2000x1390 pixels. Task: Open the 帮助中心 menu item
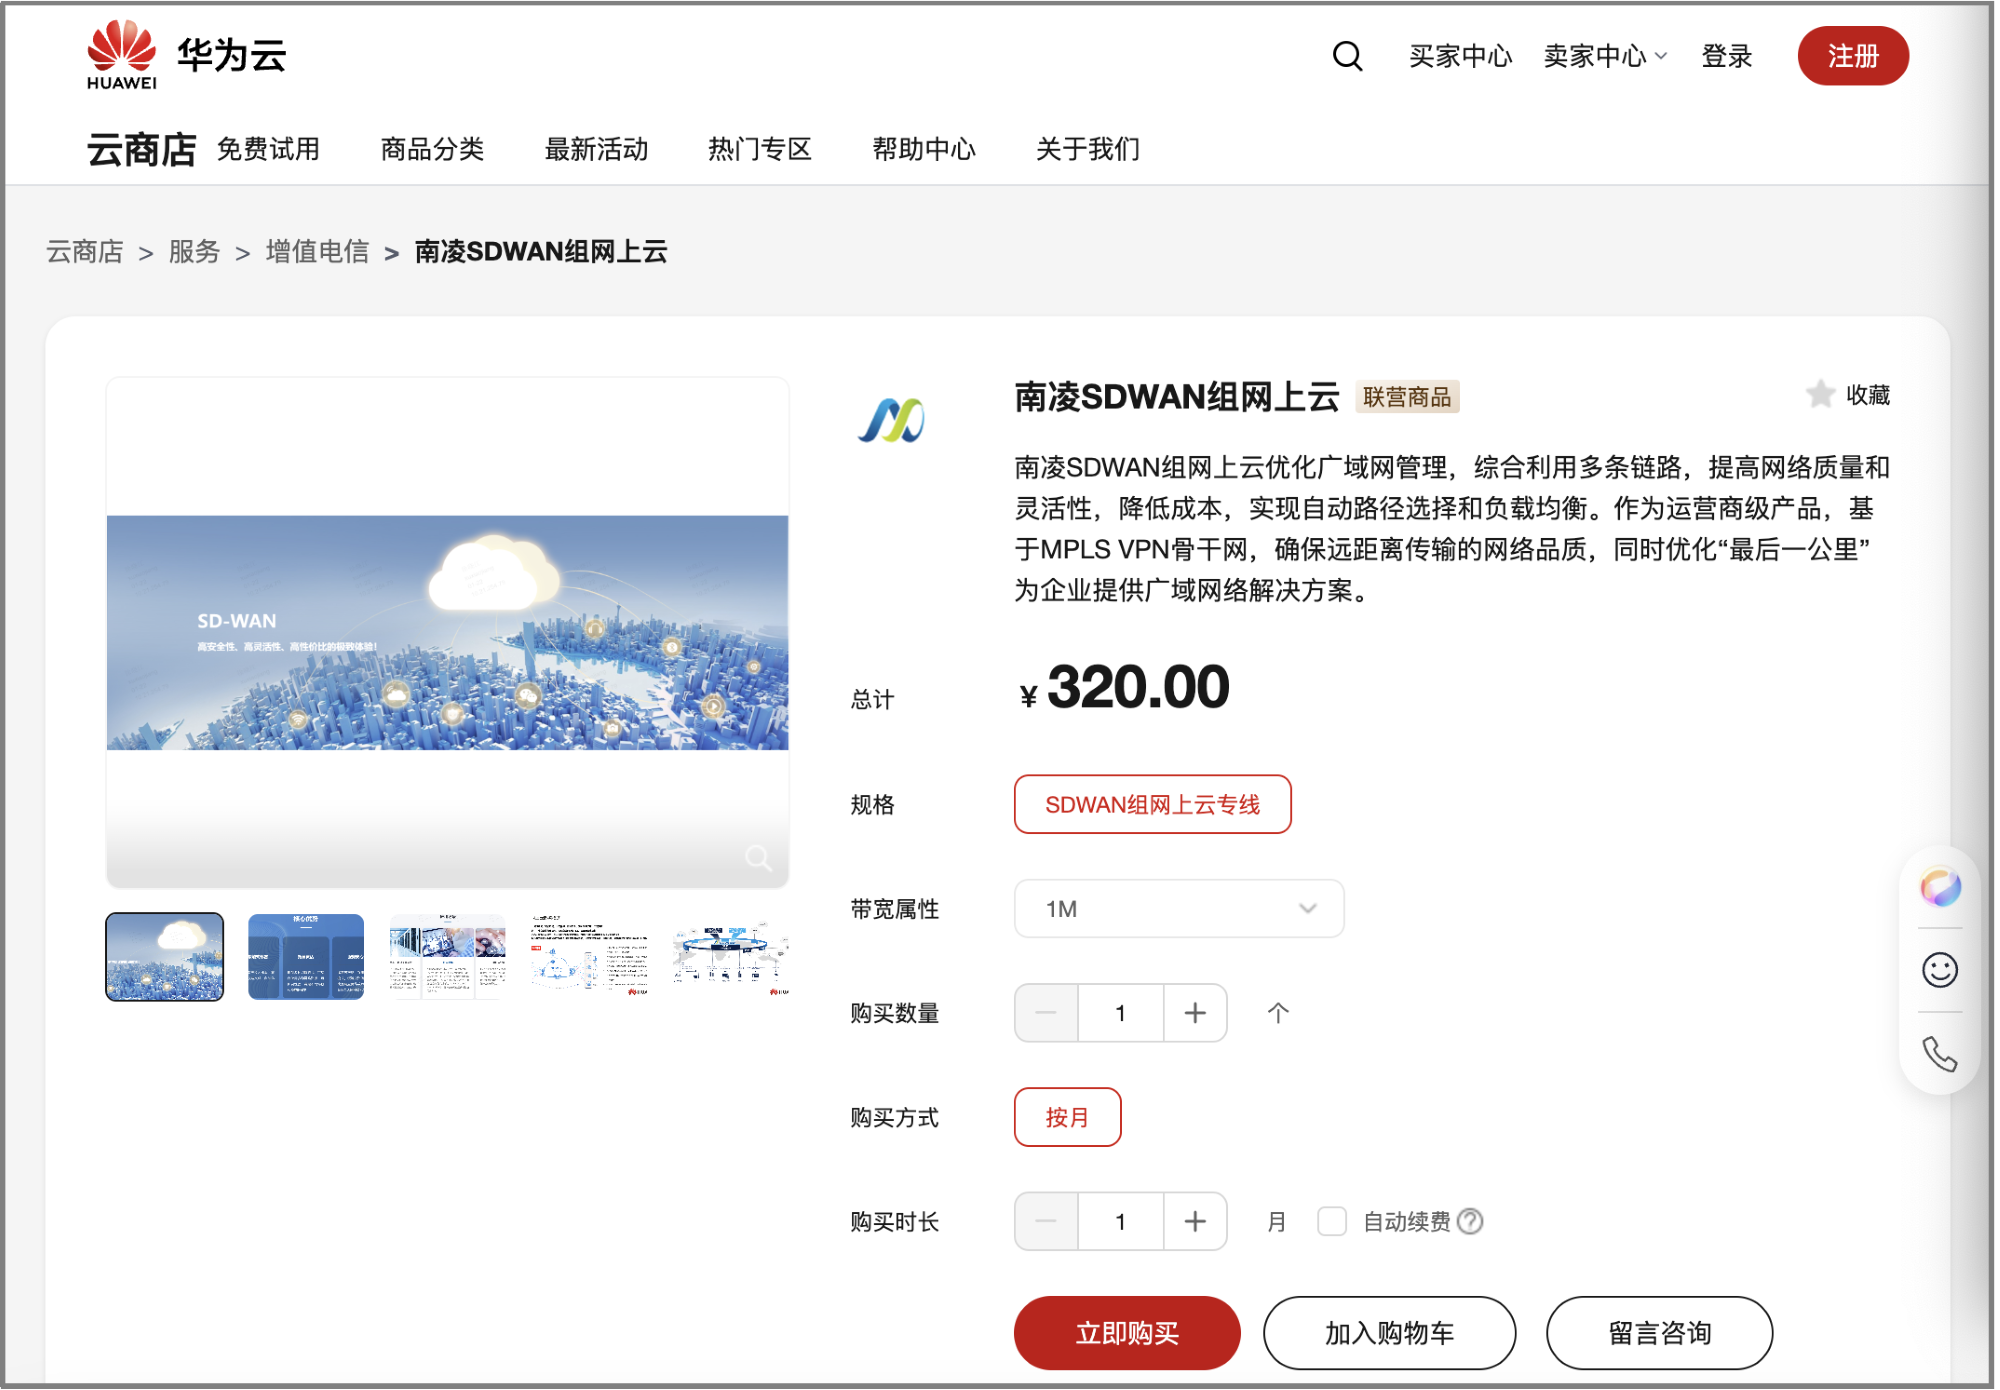click(x=924, y=149)
